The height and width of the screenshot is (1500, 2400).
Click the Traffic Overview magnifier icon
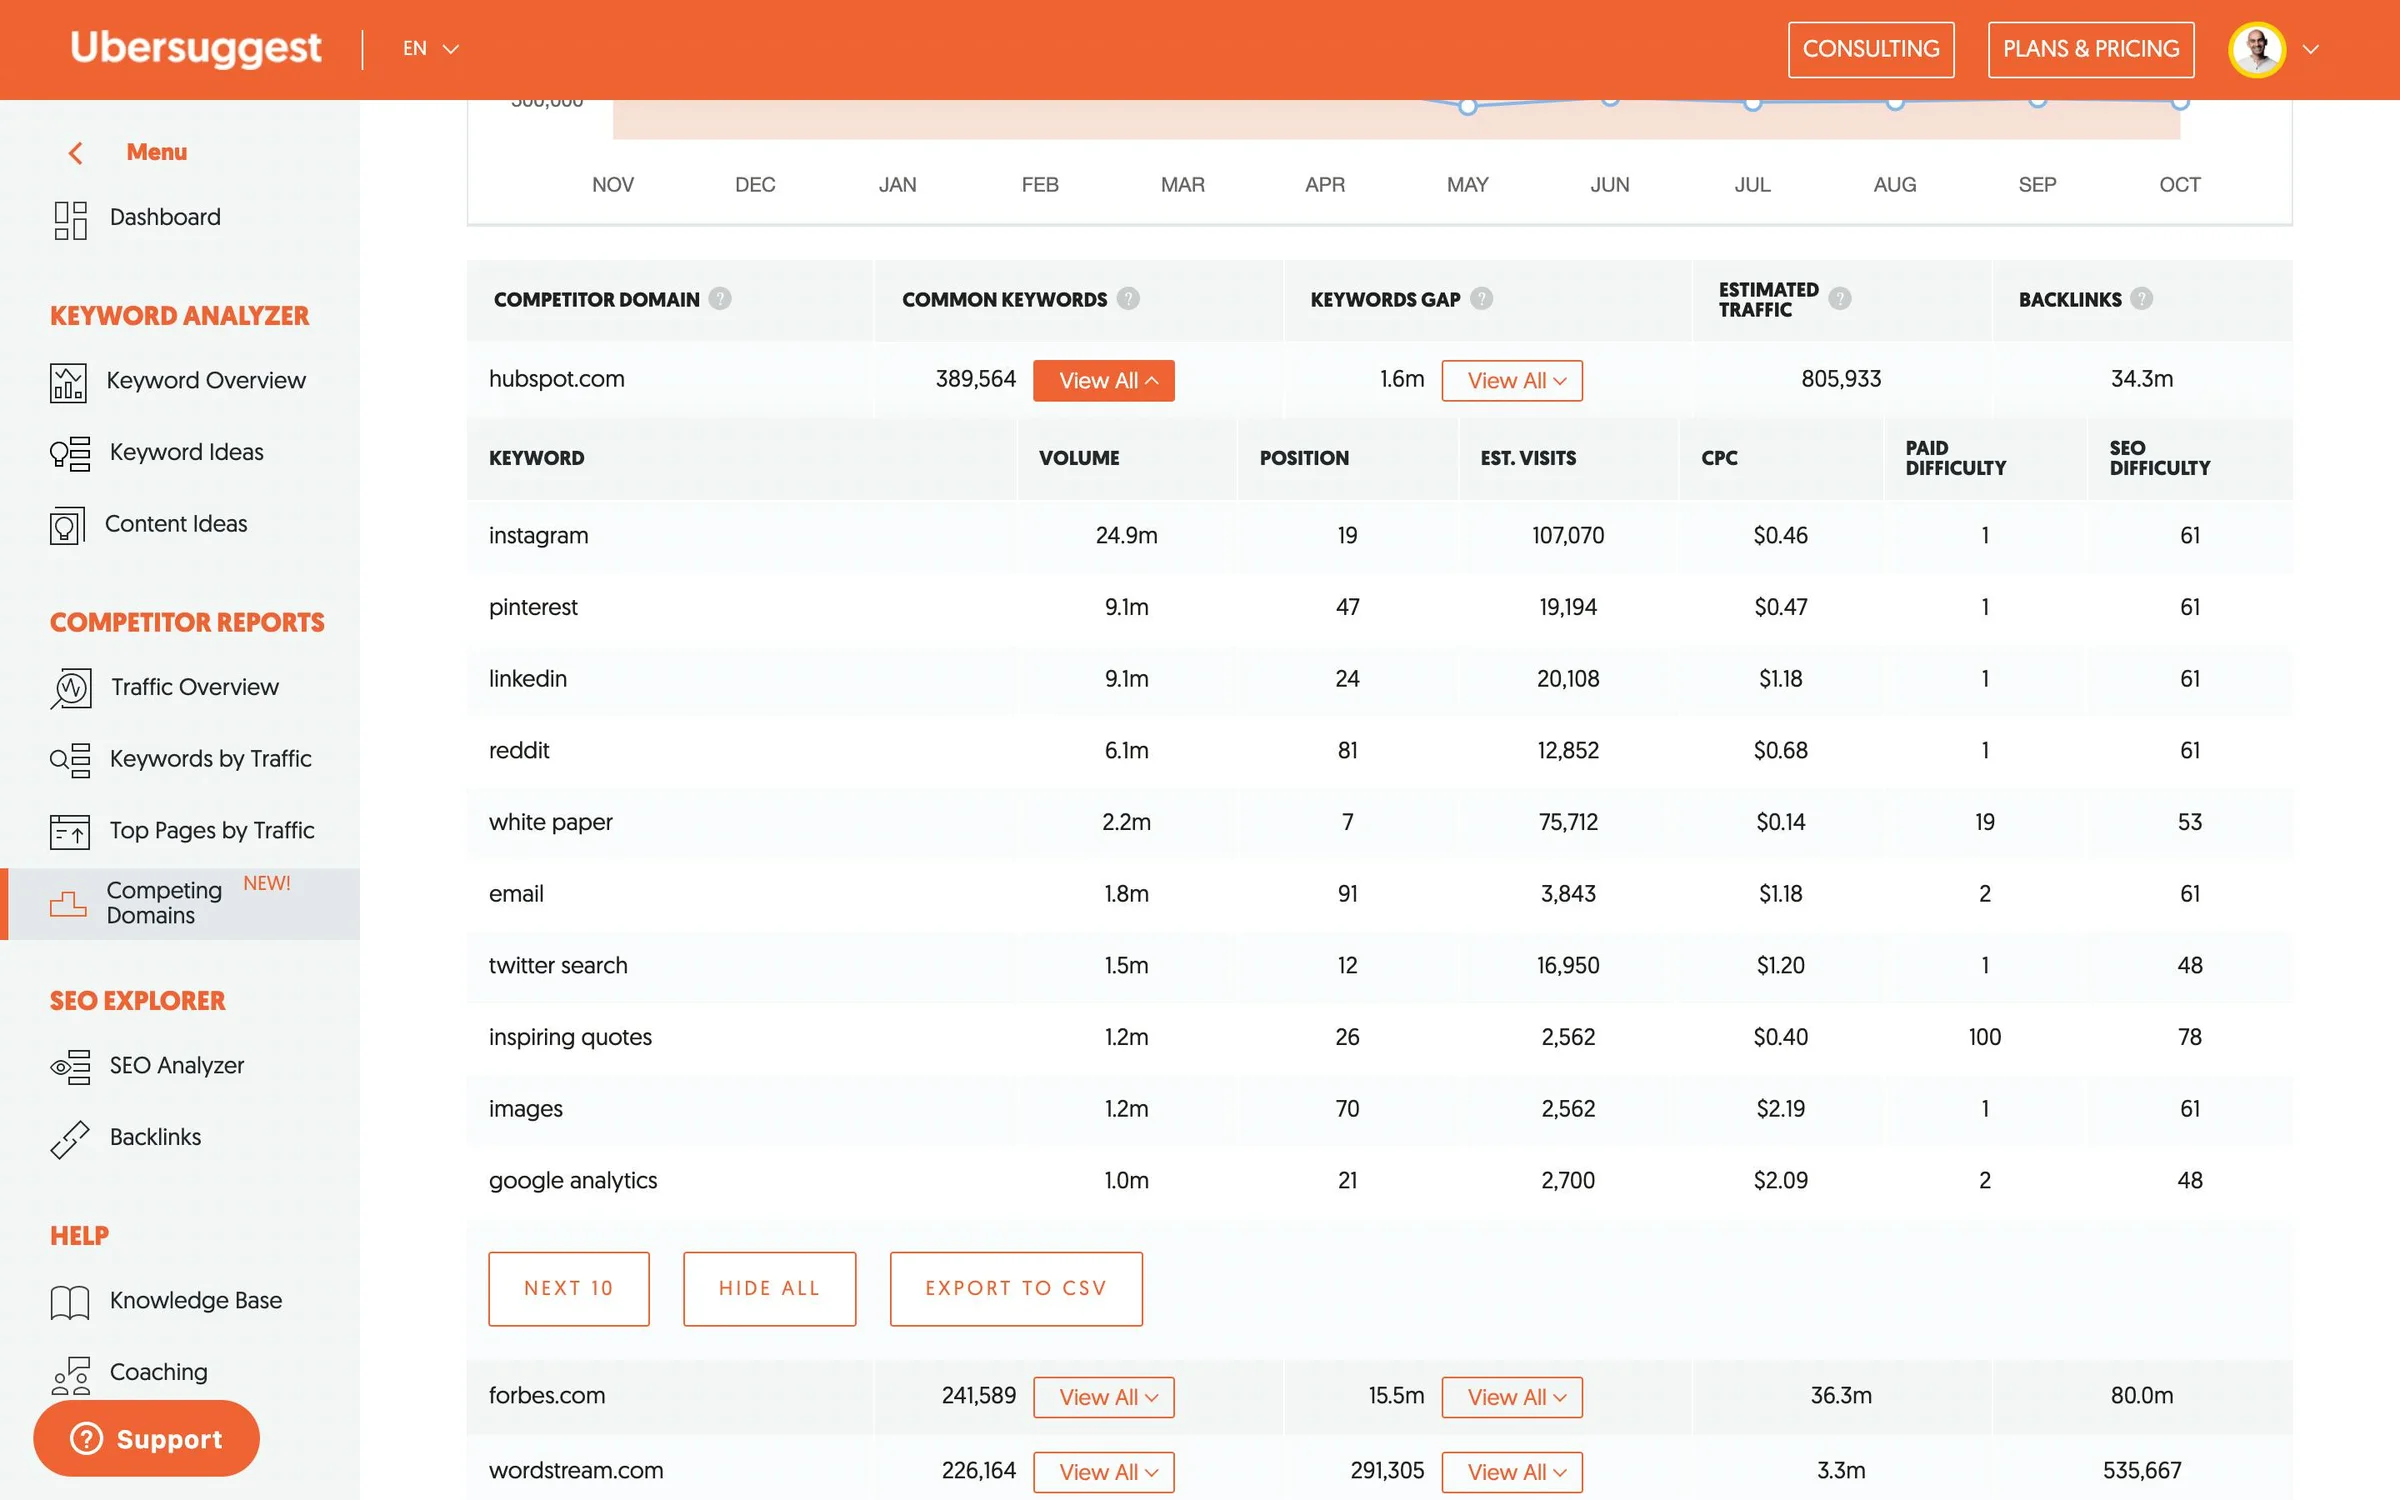pos(71,689)
